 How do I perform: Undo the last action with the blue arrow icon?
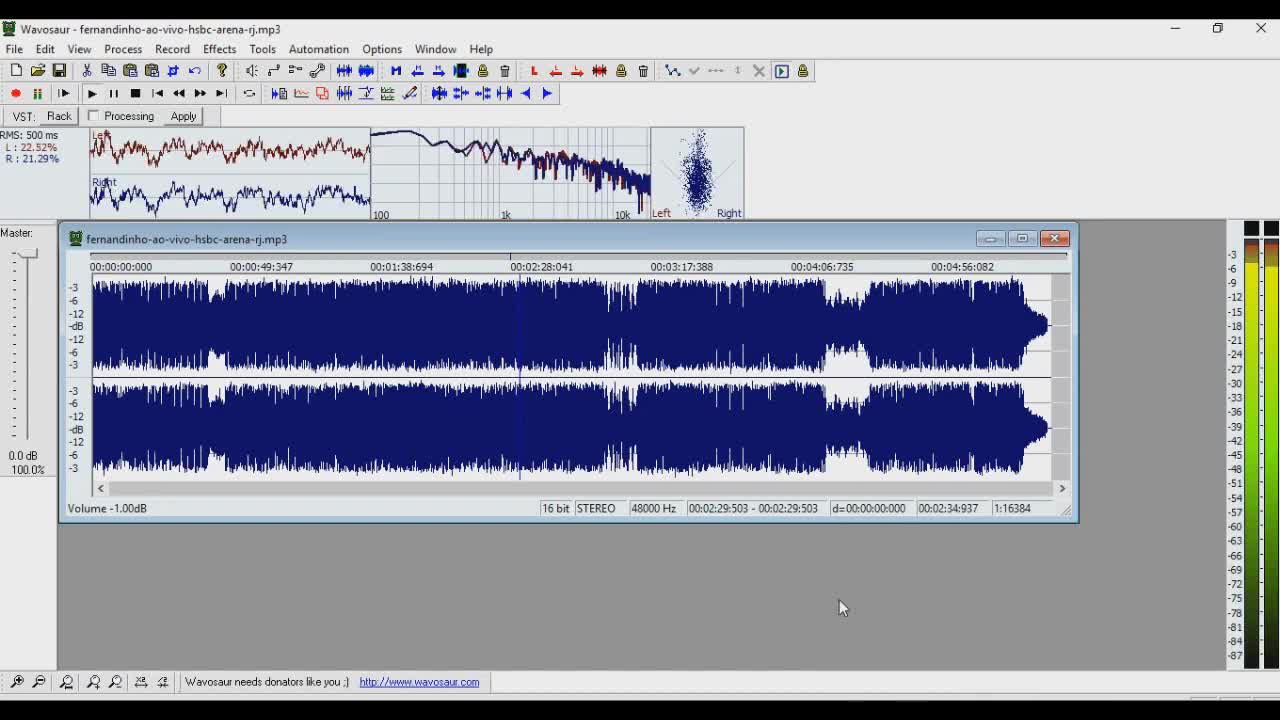click(x=195, y=71)
